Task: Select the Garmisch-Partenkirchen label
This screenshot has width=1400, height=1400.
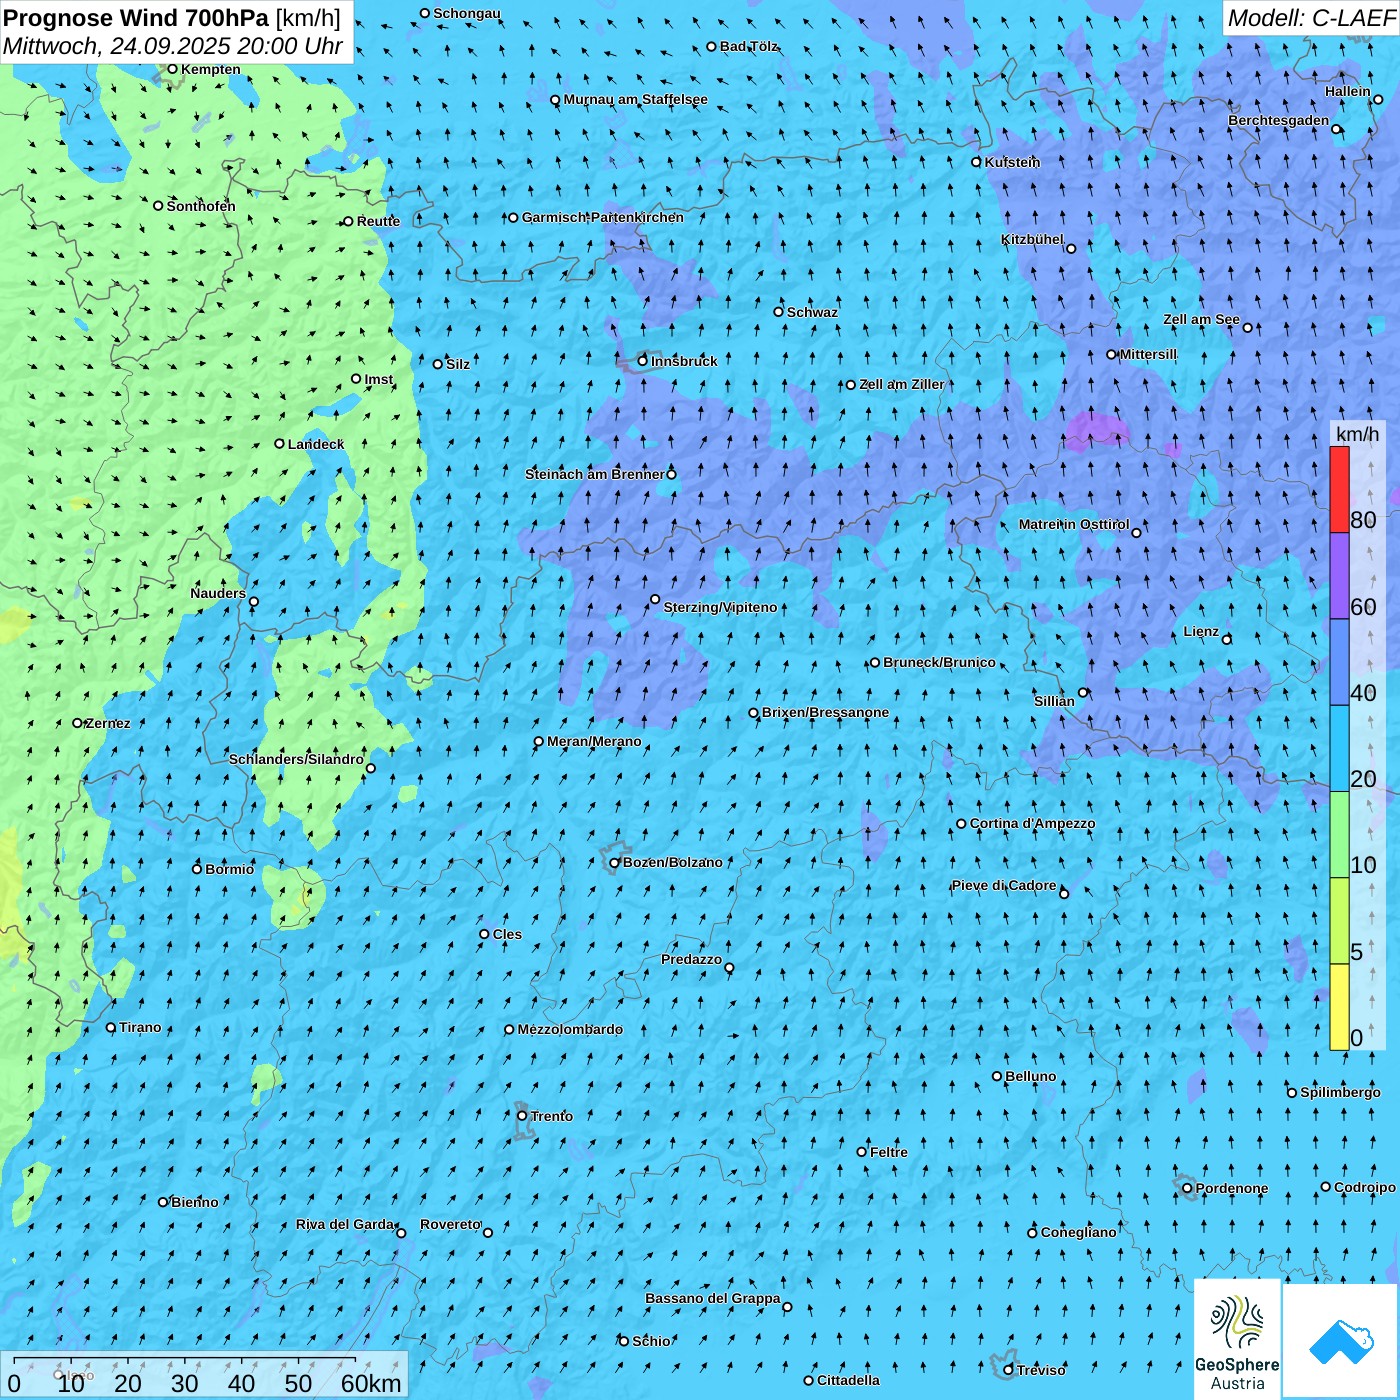Action: pos(603,217)
